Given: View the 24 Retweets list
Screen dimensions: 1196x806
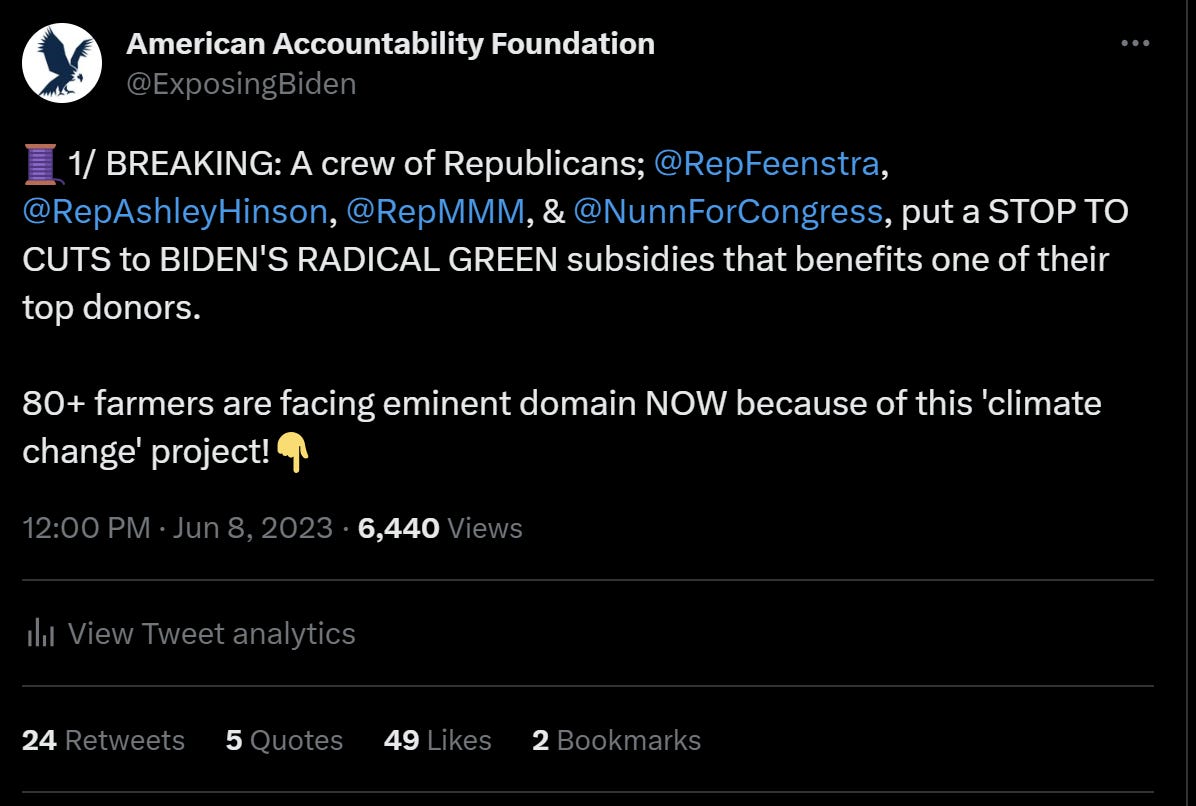Looking at the screenshot, I should (103, 740).
